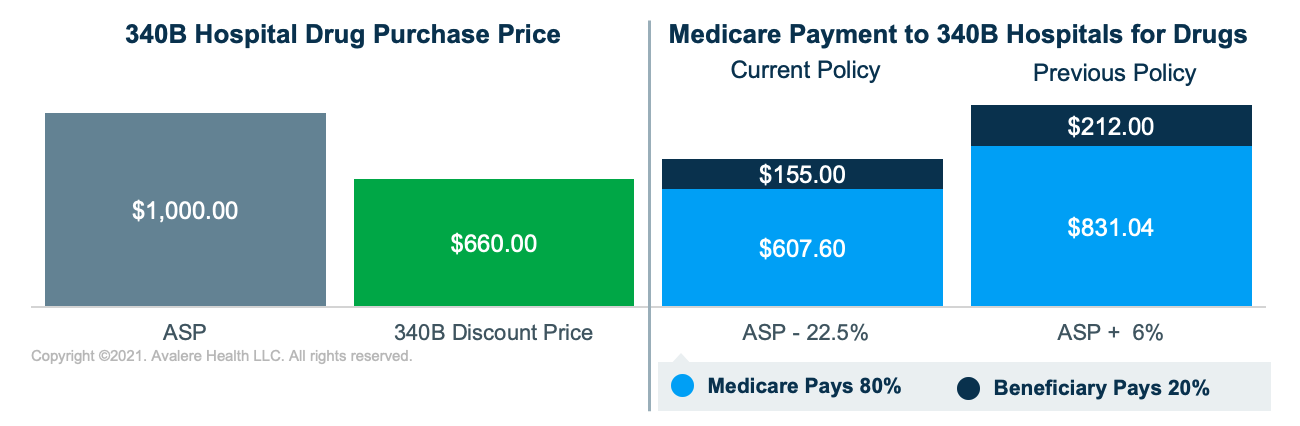This screenshot has width=1300, height=426.
Task: Select the $831.04 blue Medicare segment
Action: 1110,227
